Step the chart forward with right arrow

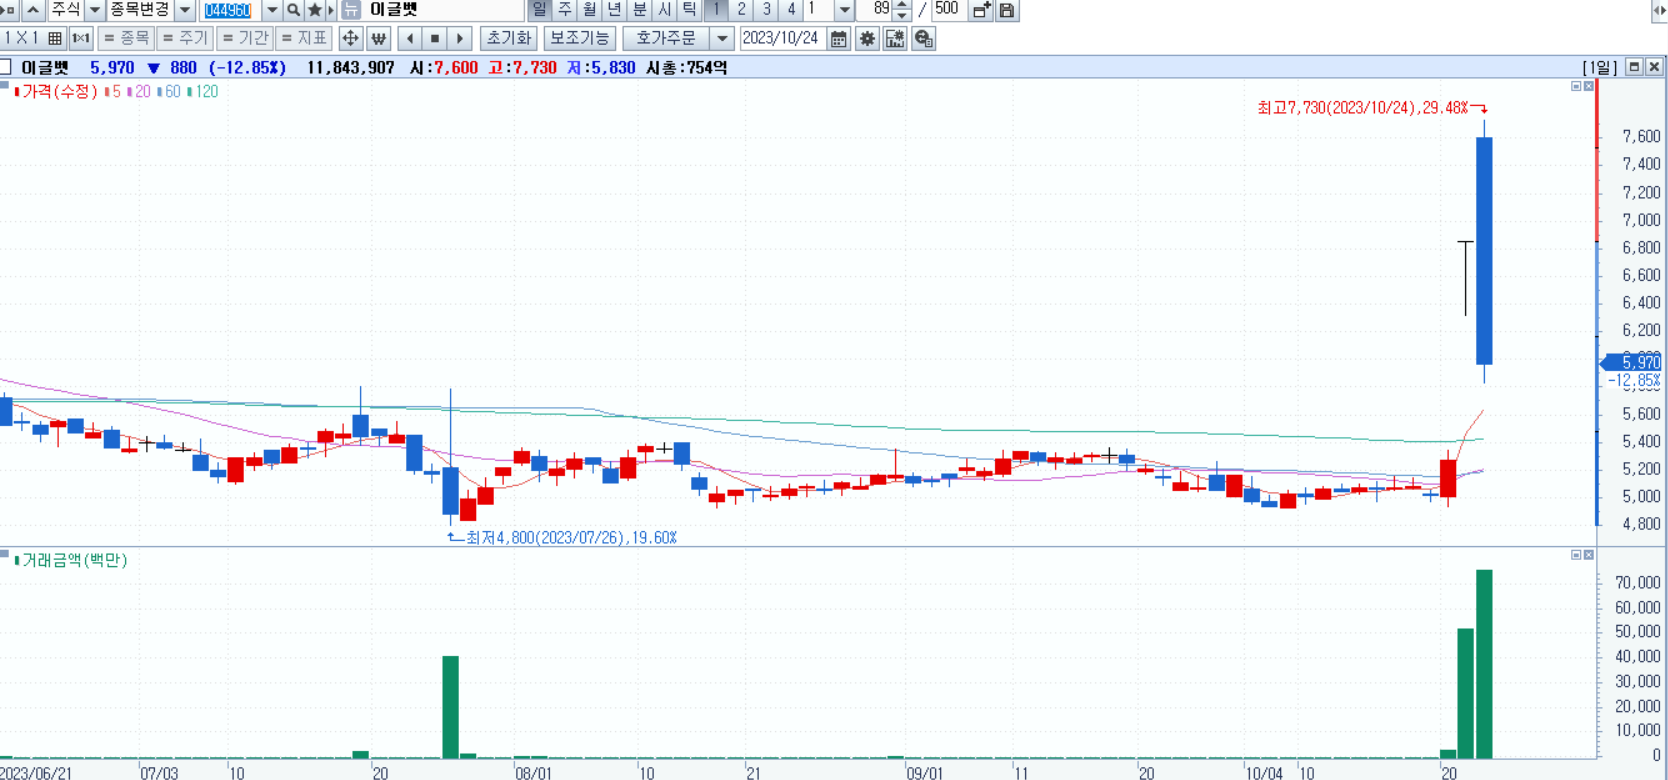click(x=460, y=38)
